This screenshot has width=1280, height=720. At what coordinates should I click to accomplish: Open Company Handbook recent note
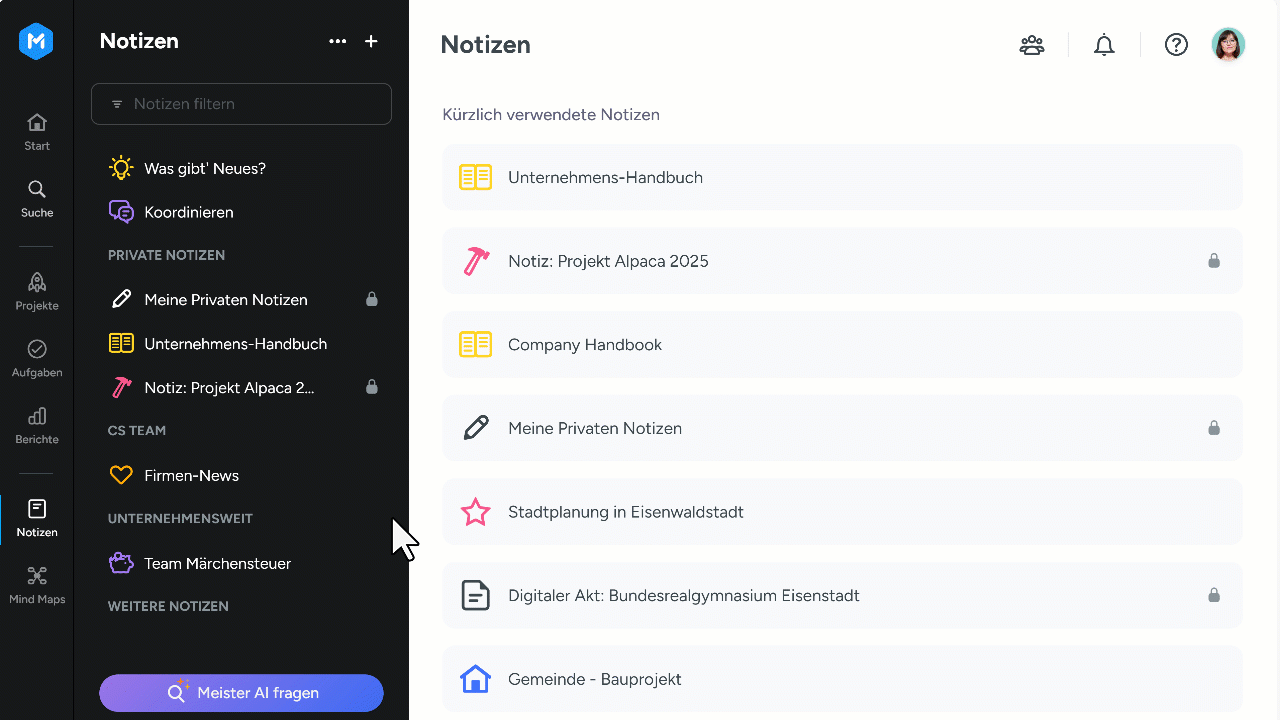842,344
